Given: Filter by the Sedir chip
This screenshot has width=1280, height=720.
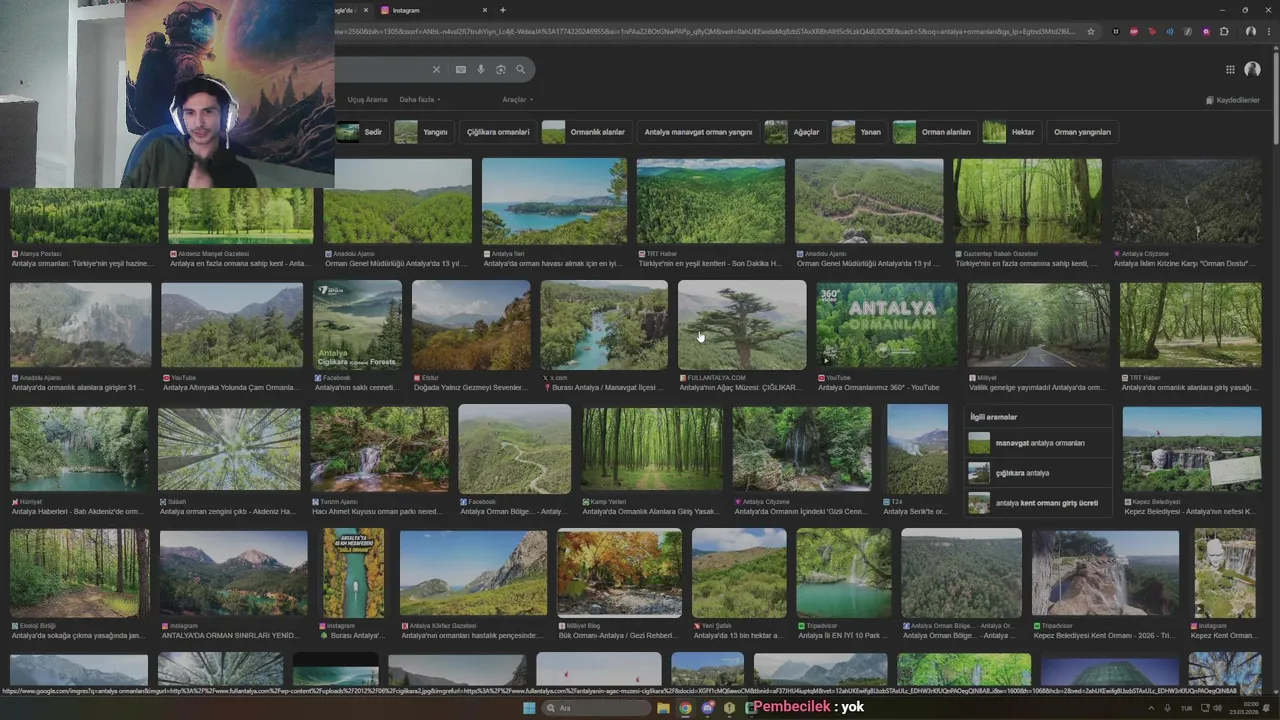Looking at the screenshot, I should tap(361, 132).
